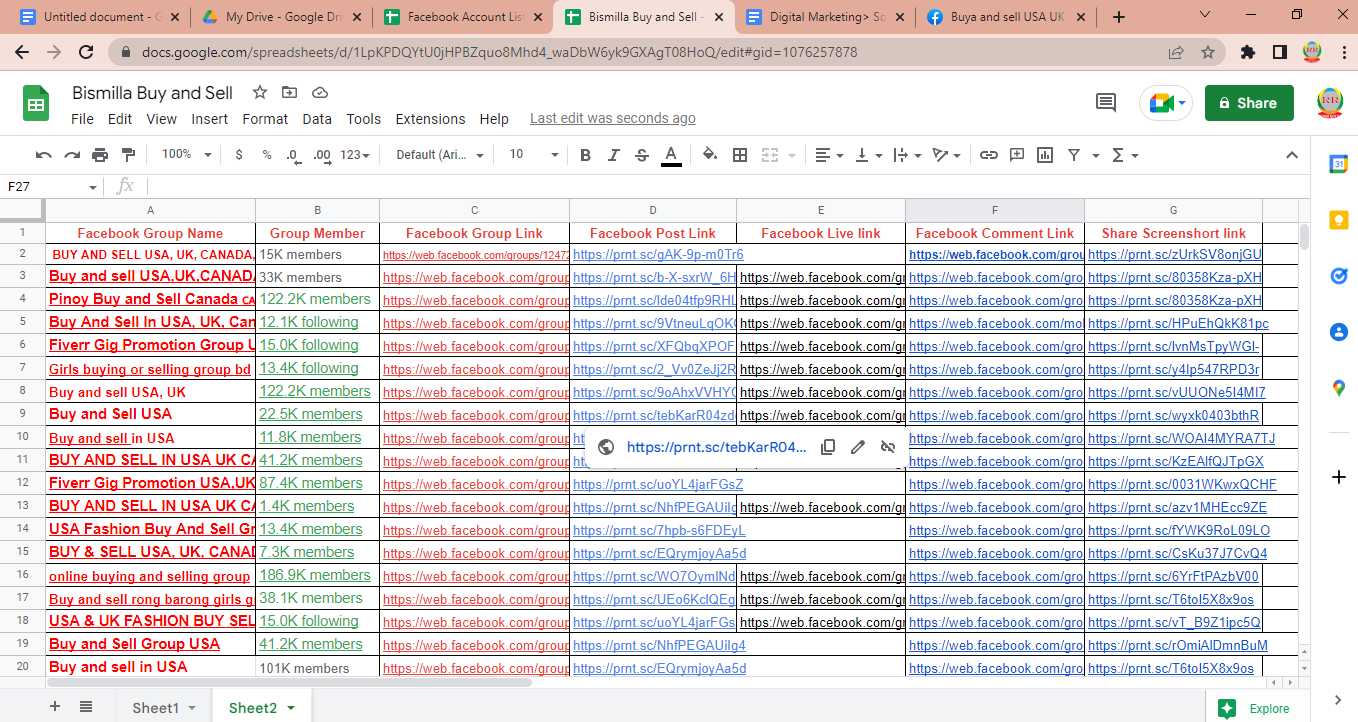
Task: Insert comment via toolbar icon
Action: point(1017,155)
